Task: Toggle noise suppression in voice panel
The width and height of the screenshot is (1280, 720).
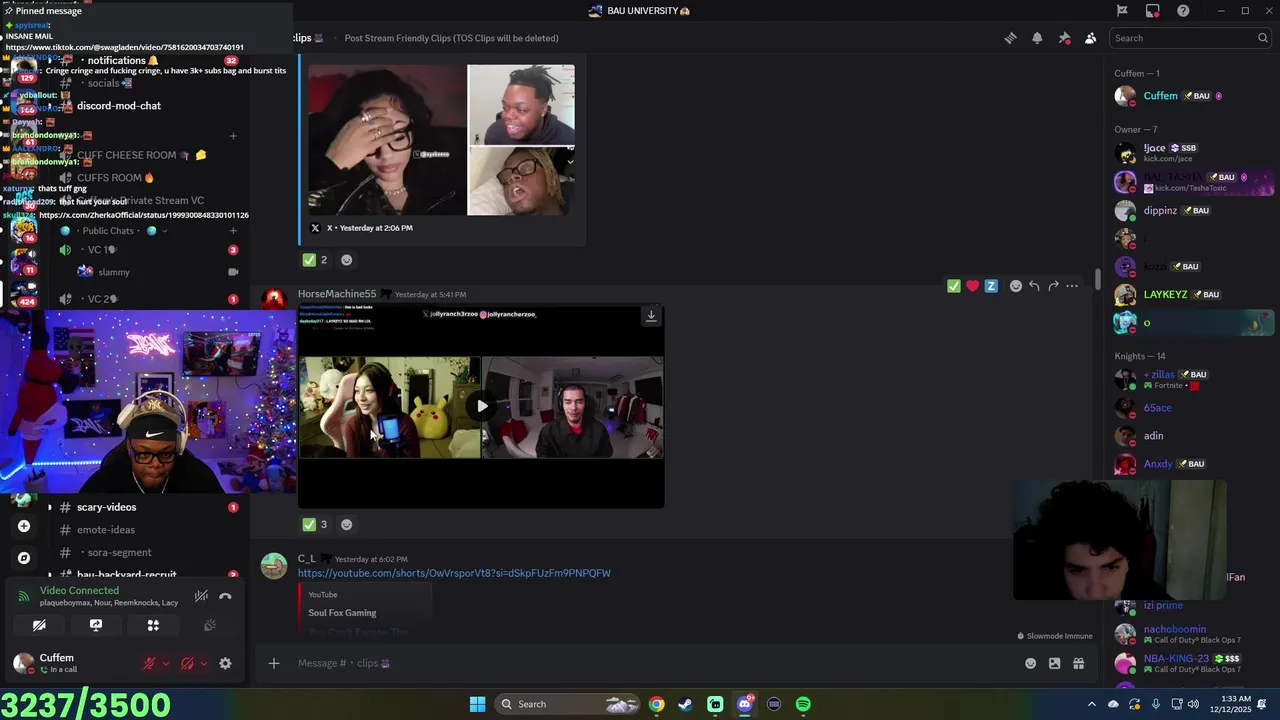Action: coord(201,596)
